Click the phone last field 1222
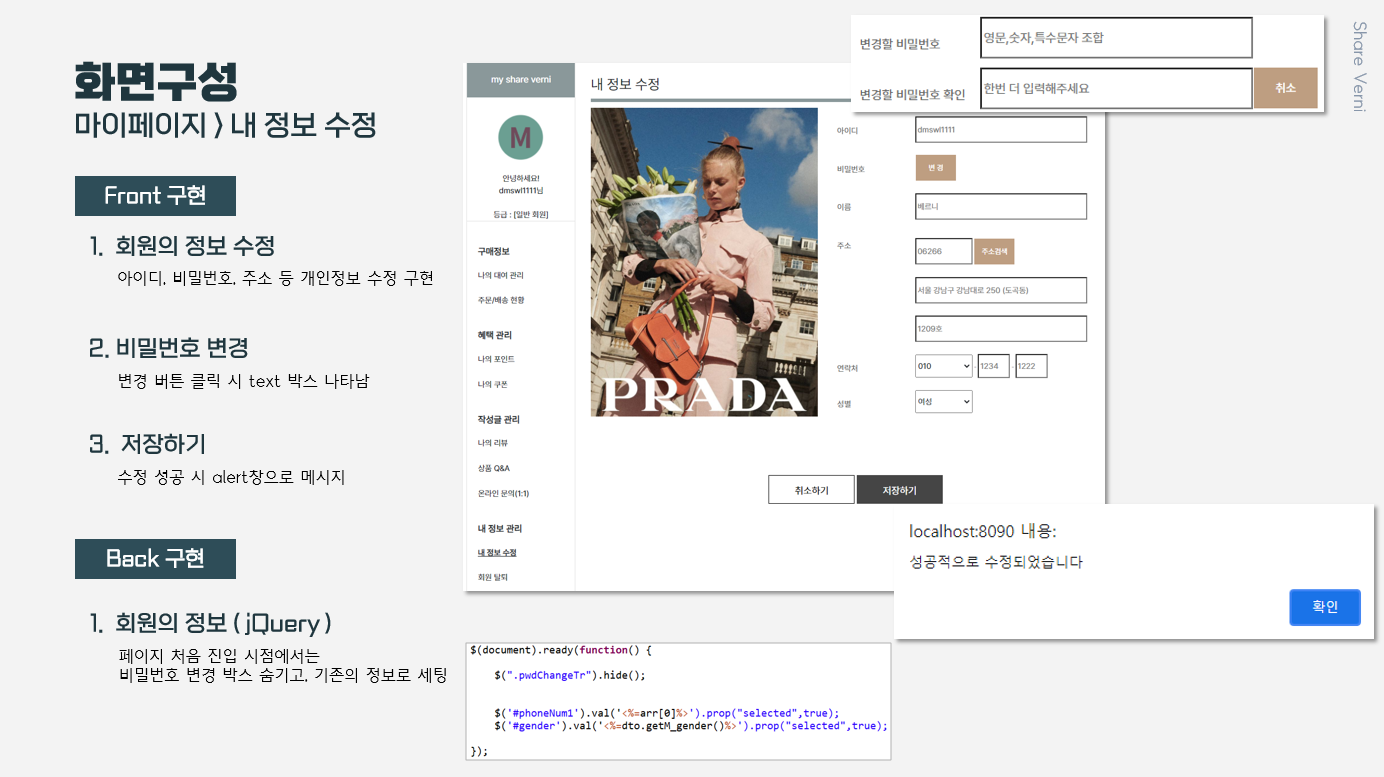Image resolution: width=1384 pixels, height=777 pixels. click(1031, 366)
